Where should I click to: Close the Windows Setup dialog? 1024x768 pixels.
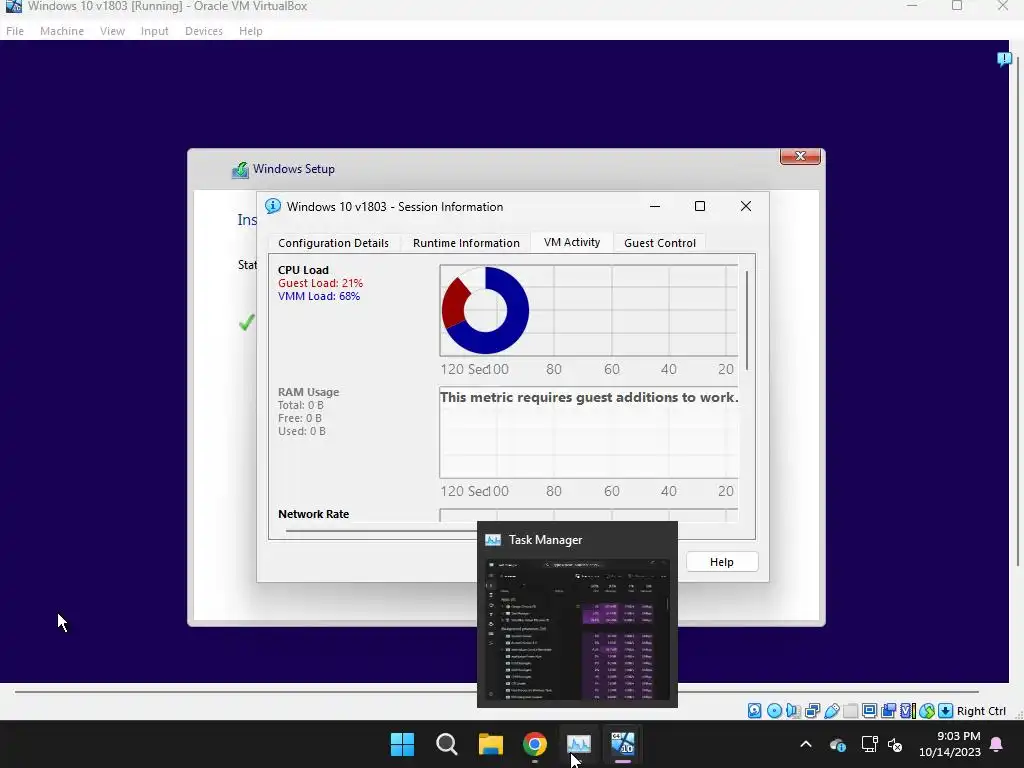point(800,157)
